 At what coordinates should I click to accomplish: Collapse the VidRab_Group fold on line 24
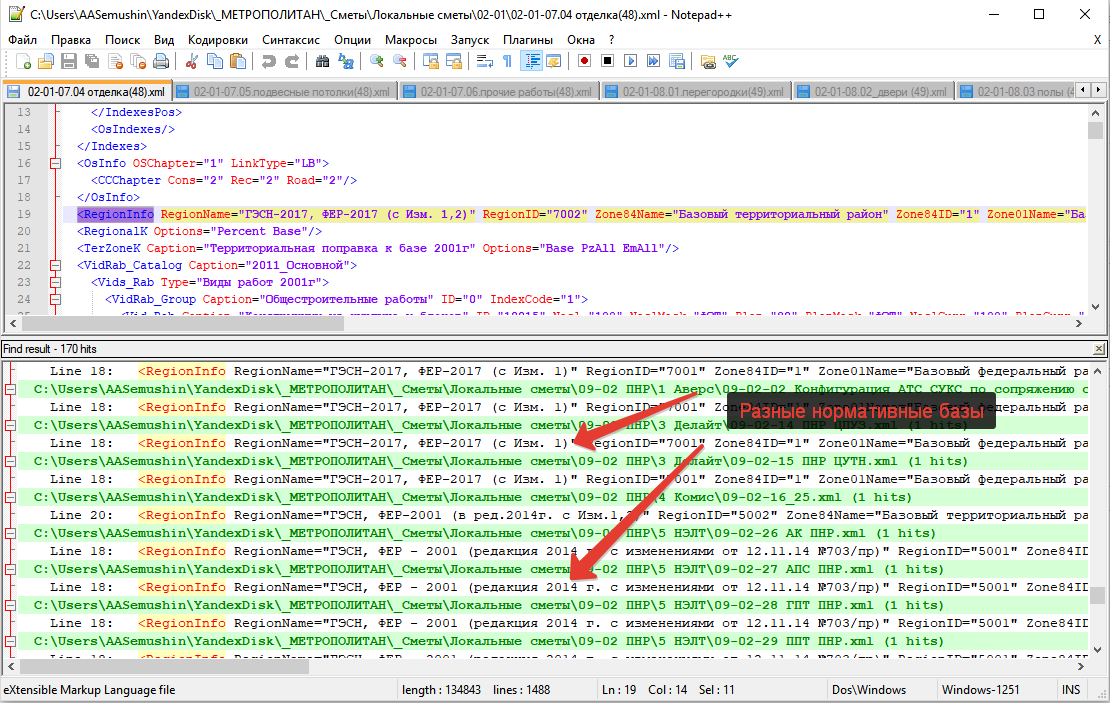point(55,299)
